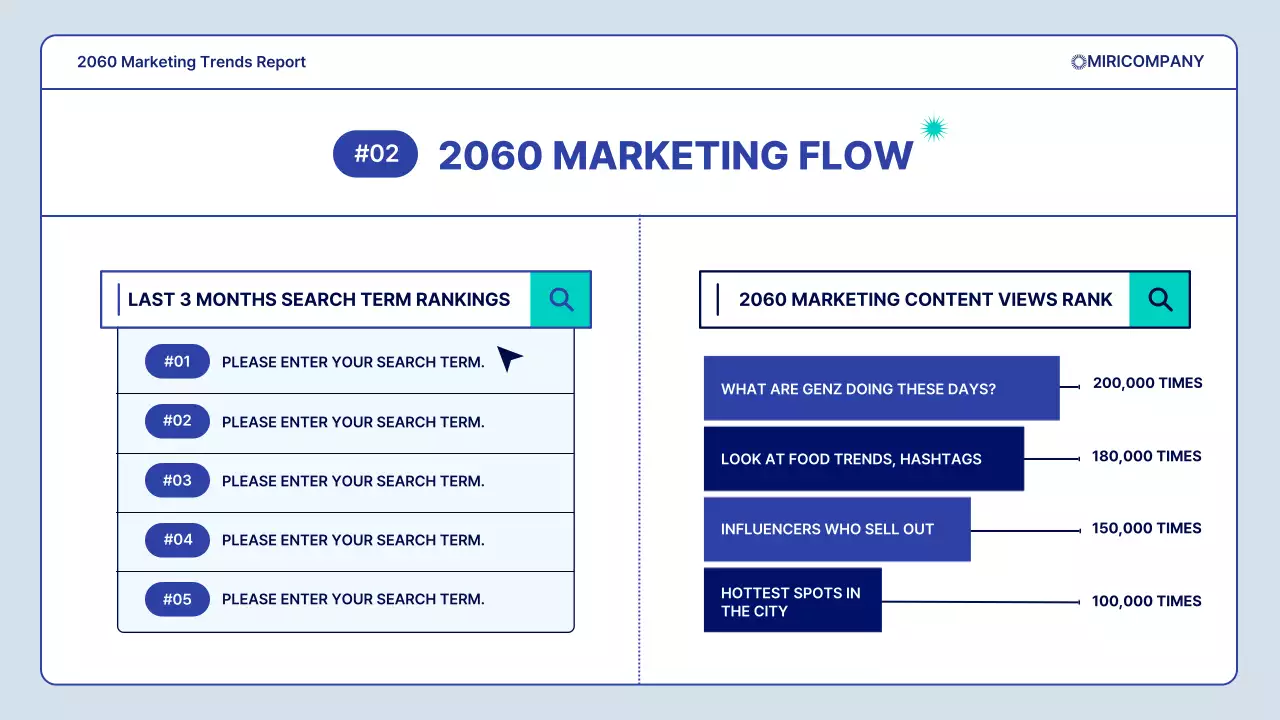The width and height of the screenshot is (1280, 720).
Task: Select the 'HOTTEST SPOTS IN THE CITY' bar
Action: tap(792, 600)
